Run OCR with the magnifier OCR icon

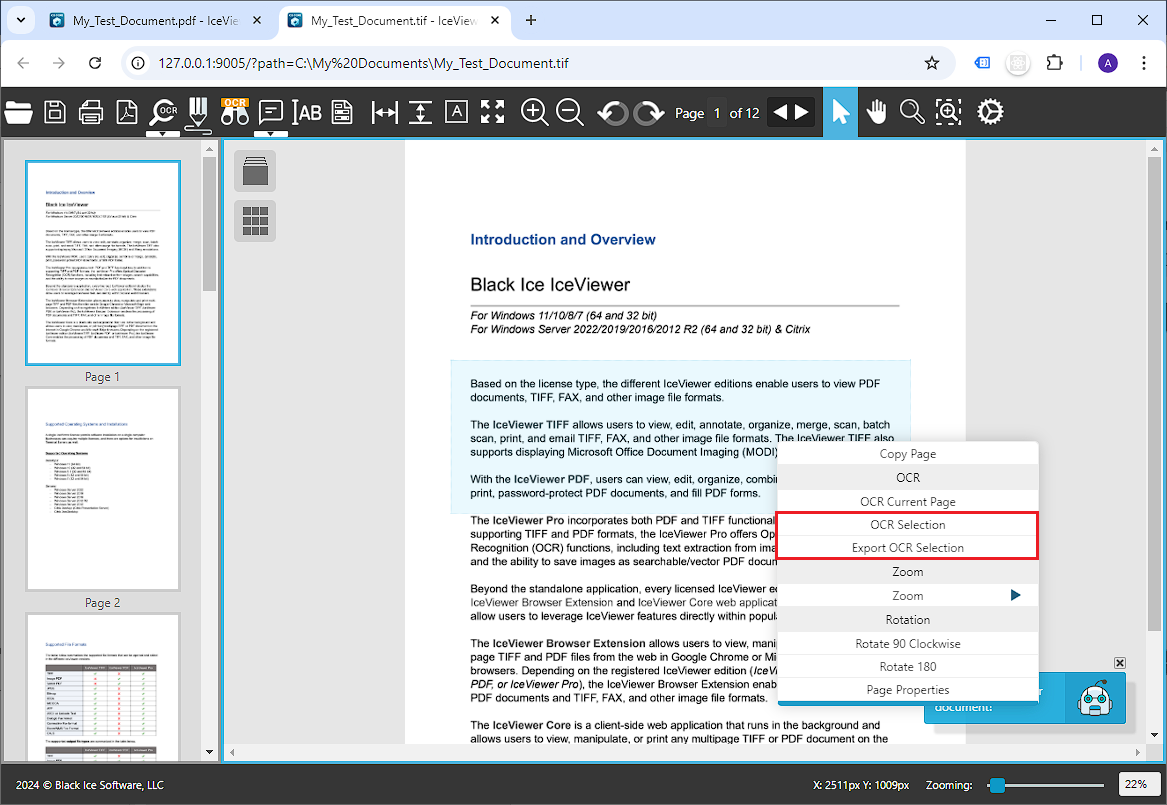coord(163,112)
